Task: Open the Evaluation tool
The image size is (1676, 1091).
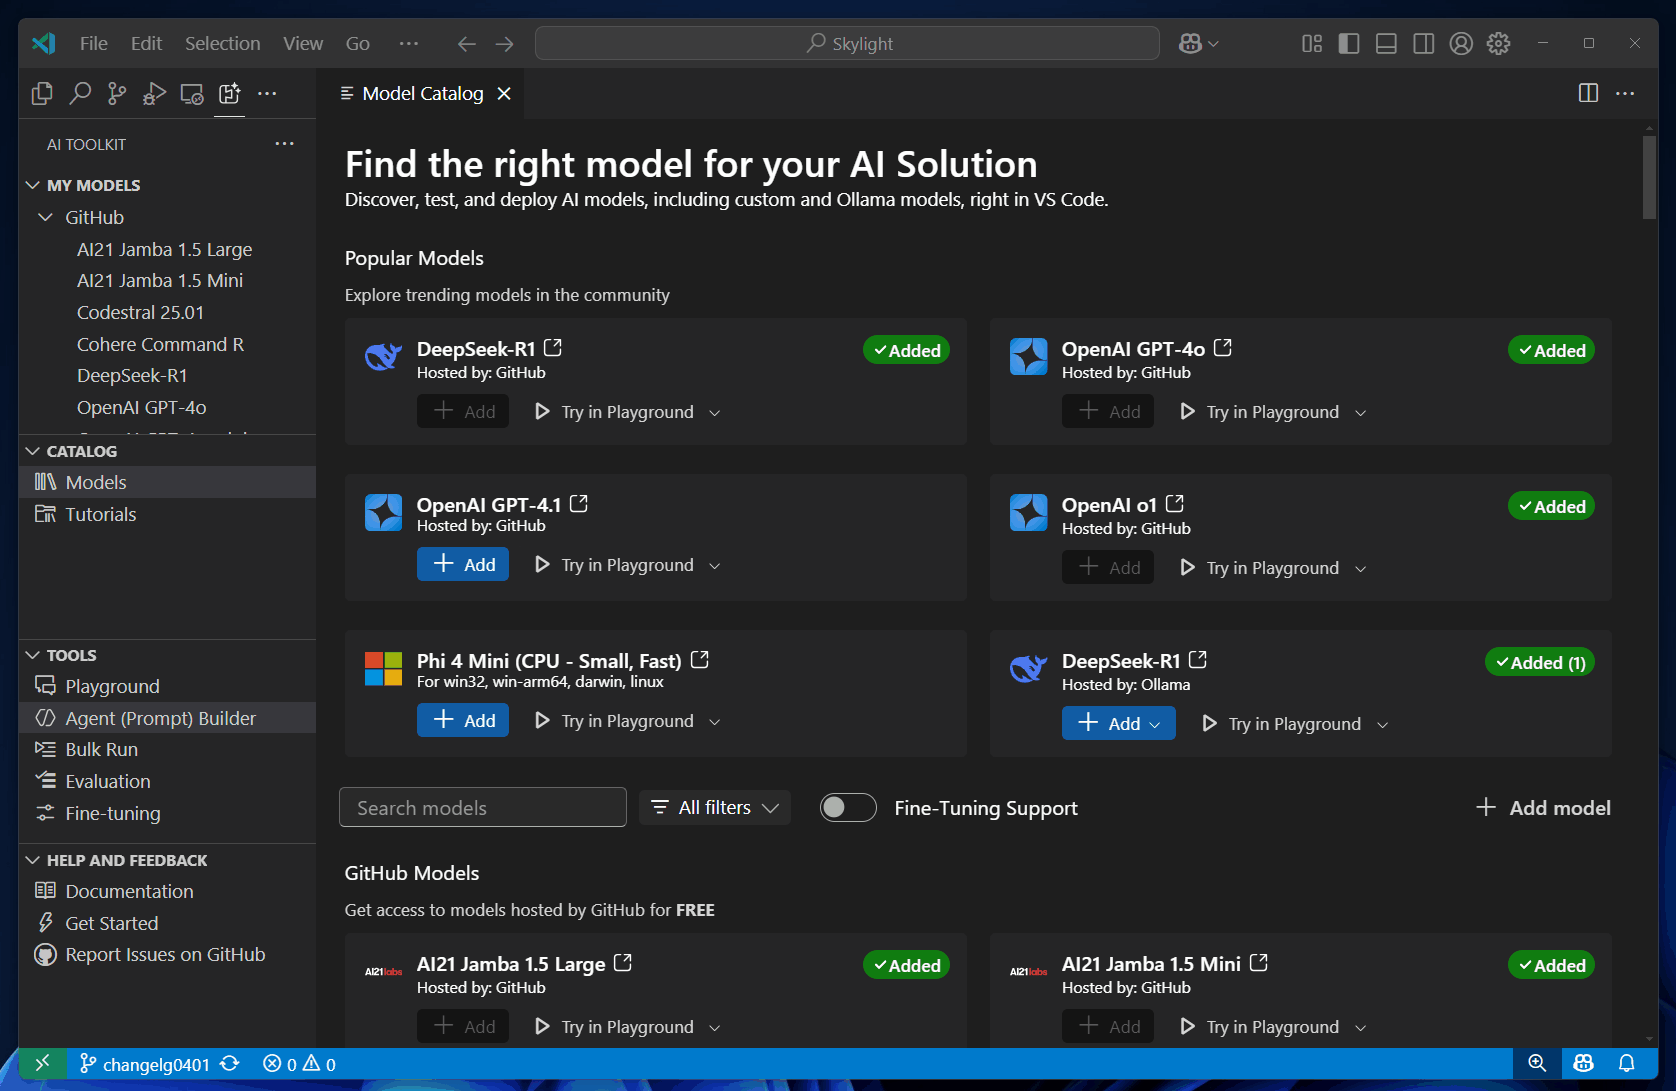Action: click(104, 781)
